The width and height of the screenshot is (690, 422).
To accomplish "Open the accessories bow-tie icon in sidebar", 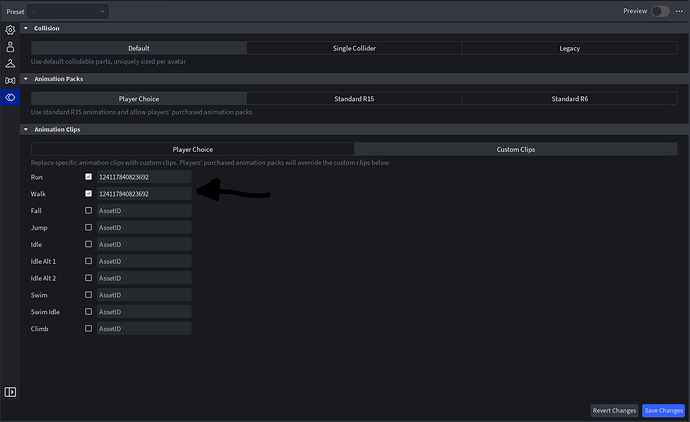I will [x=10, y=81].
